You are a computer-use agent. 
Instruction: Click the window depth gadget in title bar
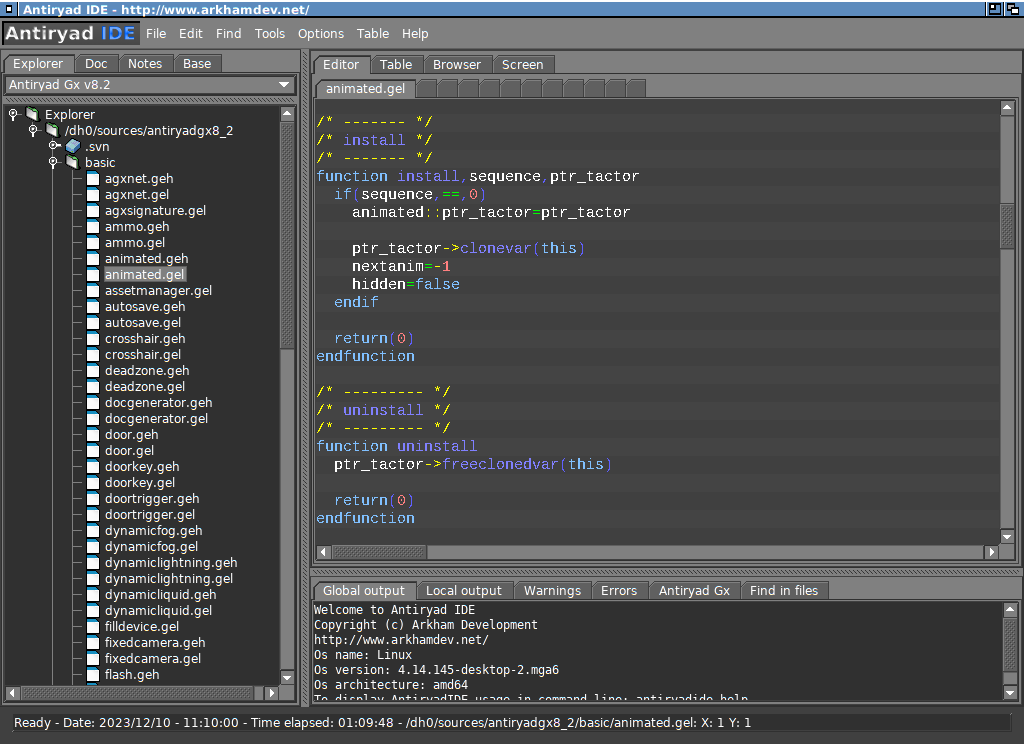tap(1013, 9)
